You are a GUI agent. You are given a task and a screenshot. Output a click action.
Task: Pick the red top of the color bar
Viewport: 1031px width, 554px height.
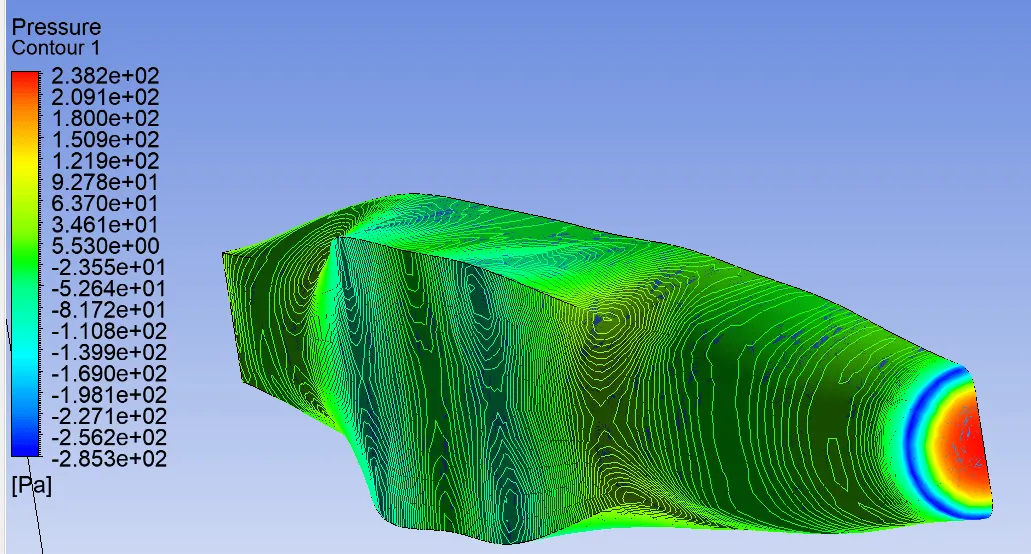tap(25, 82)
